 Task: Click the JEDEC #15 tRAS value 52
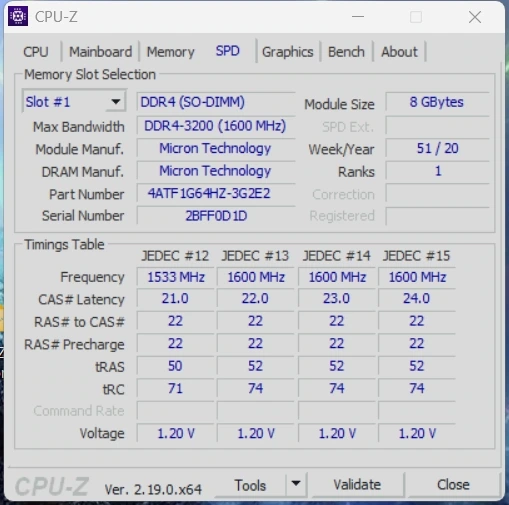(x=417, y=366)
